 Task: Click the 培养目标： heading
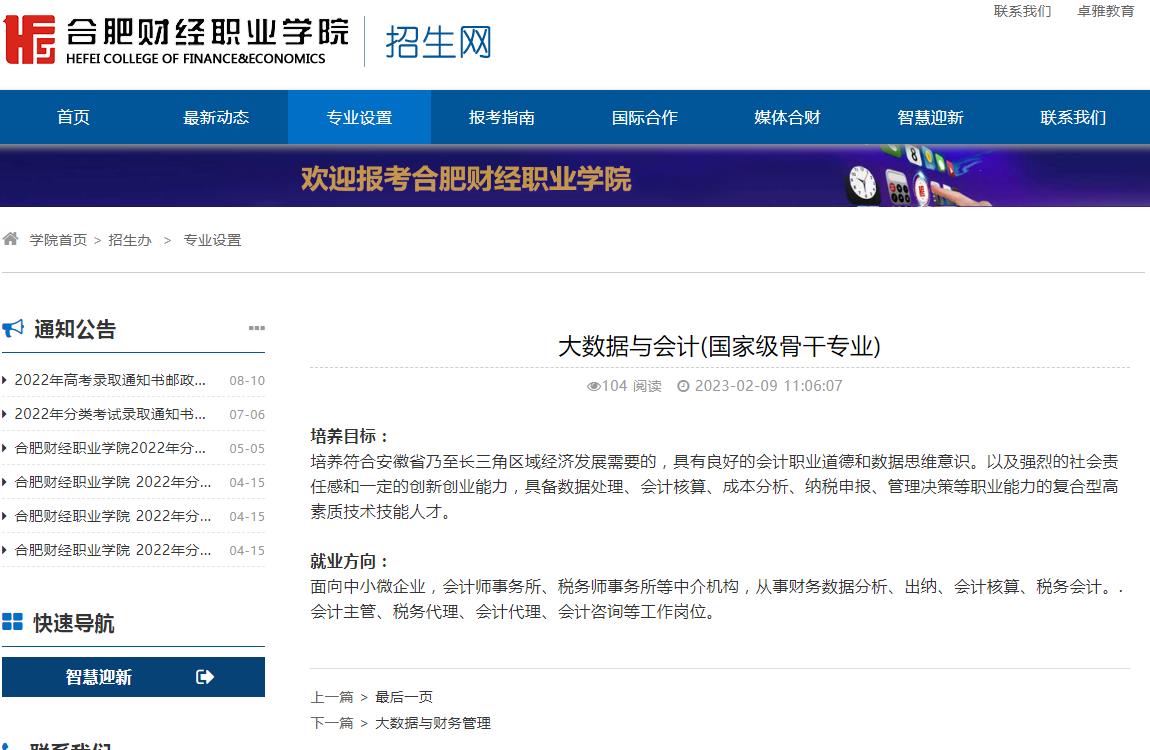click(350, 436)
